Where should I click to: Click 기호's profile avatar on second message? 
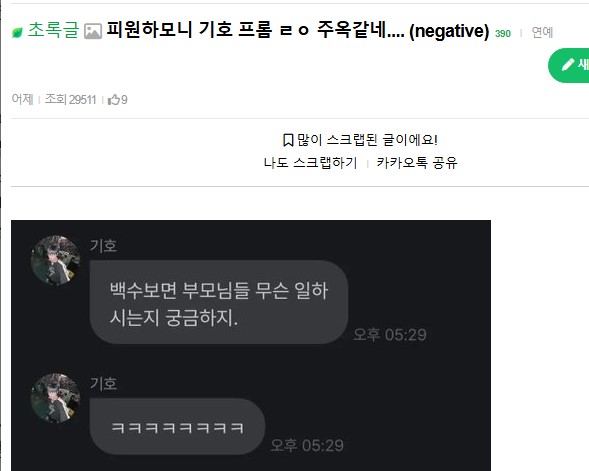[x=56, y=398]
